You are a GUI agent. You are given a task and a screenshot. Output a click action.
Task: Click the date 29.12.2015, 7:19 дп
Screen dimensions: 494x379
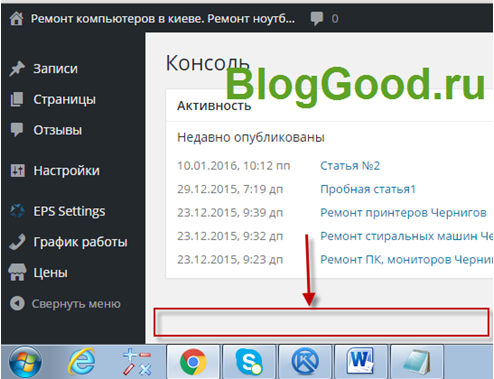click(x=230, y=189)
